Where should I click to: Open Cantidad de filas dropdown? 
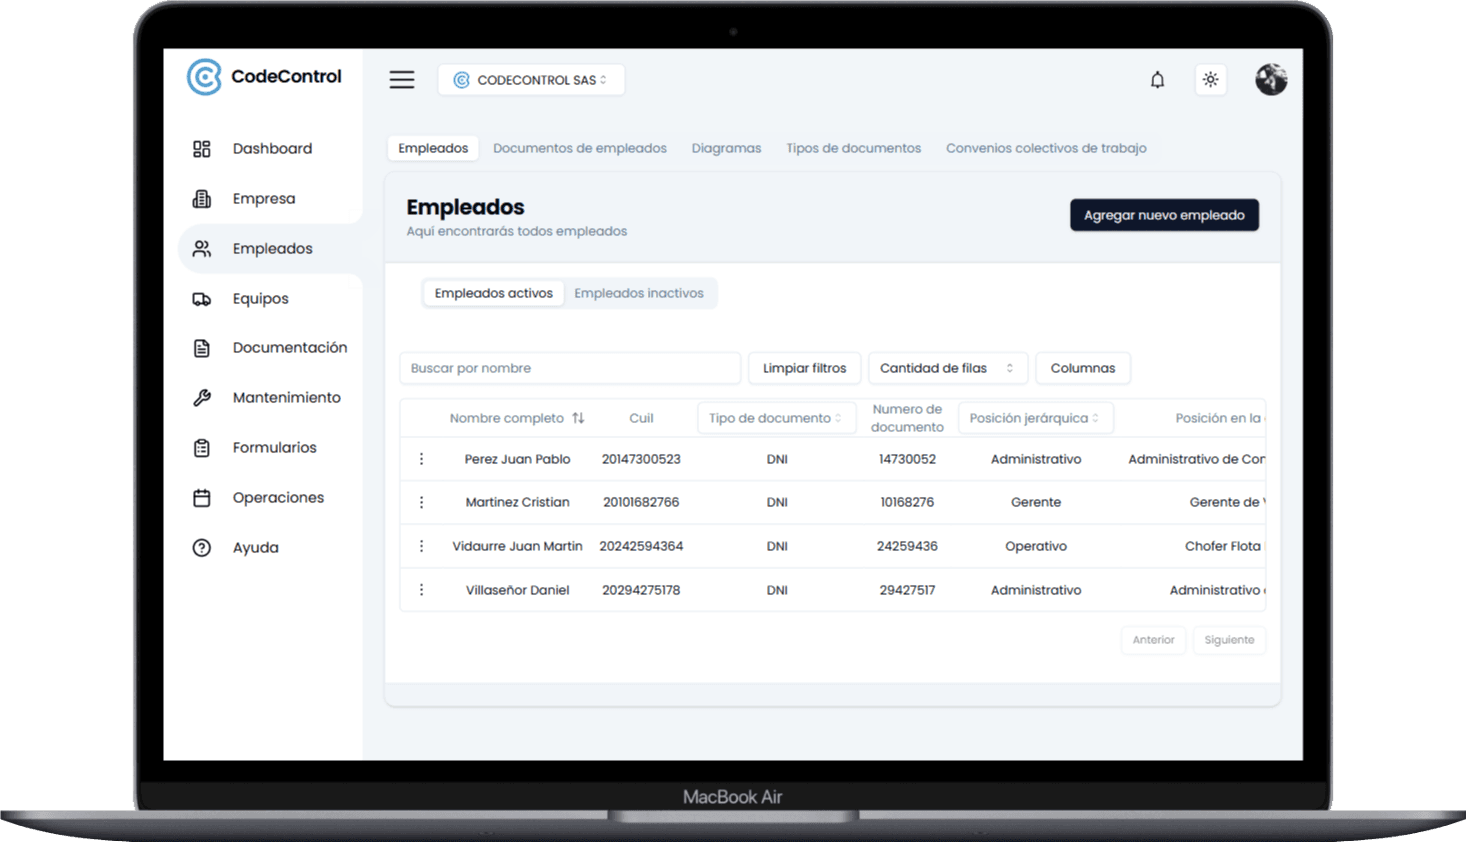pos(946,368)
